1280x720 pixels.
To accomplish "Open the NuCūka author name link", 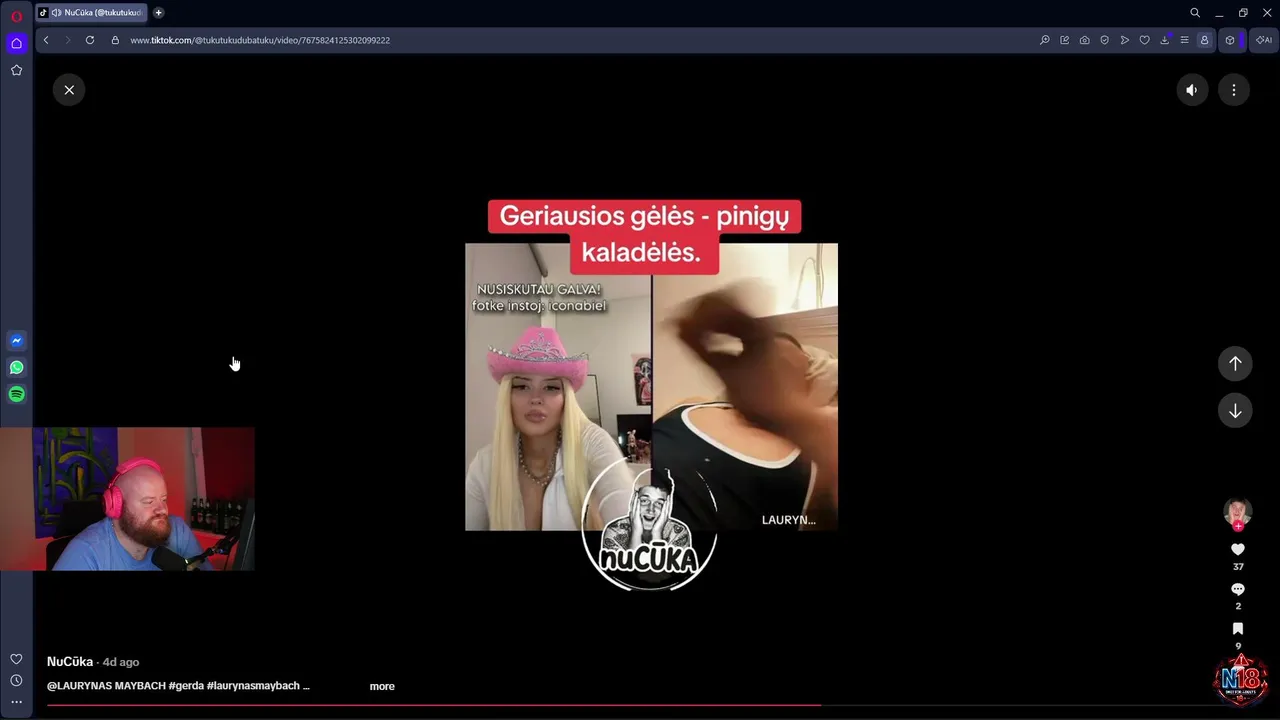I will tap(70, 662).
